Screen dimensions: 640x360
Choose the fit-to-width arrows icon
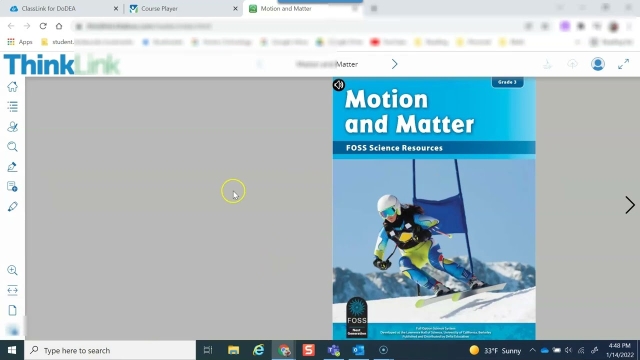point(12,290)
